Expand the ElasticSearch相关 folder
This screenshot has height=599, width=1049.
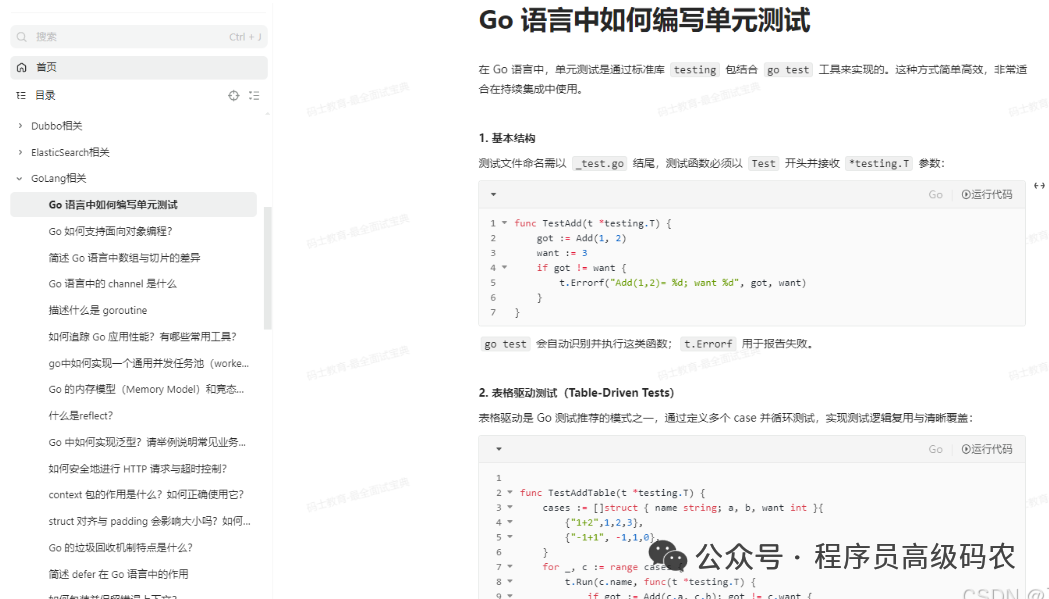click(20, 153)
